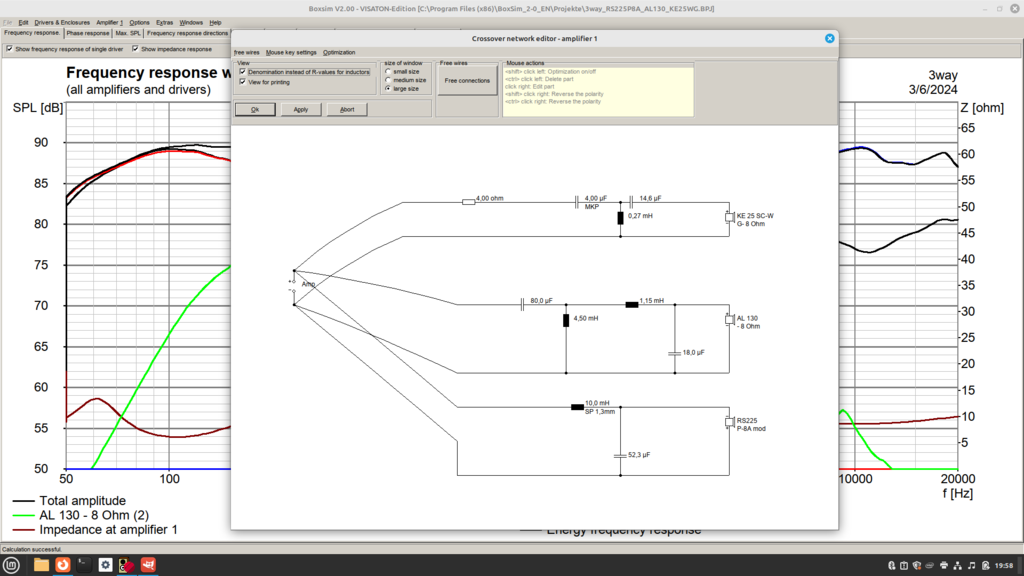
Task: Click the AL 130 driver symbol
Action: 729,321
